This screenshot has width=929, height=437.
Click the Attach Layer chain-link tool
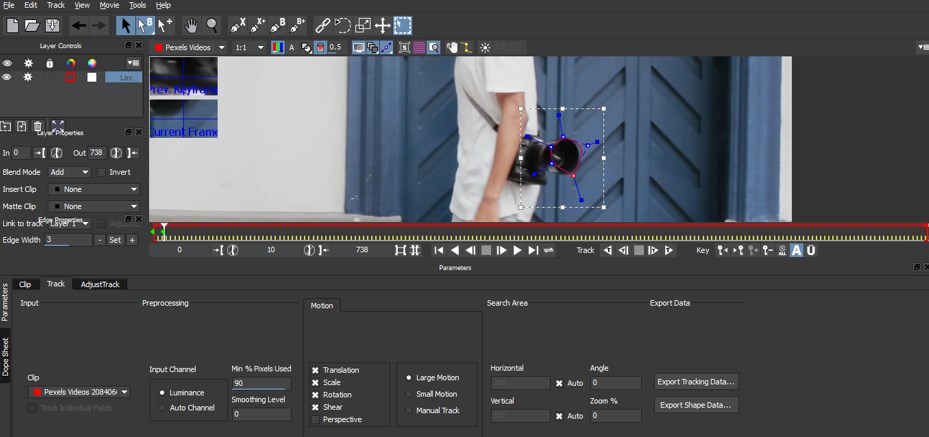(x=322, y=25)
